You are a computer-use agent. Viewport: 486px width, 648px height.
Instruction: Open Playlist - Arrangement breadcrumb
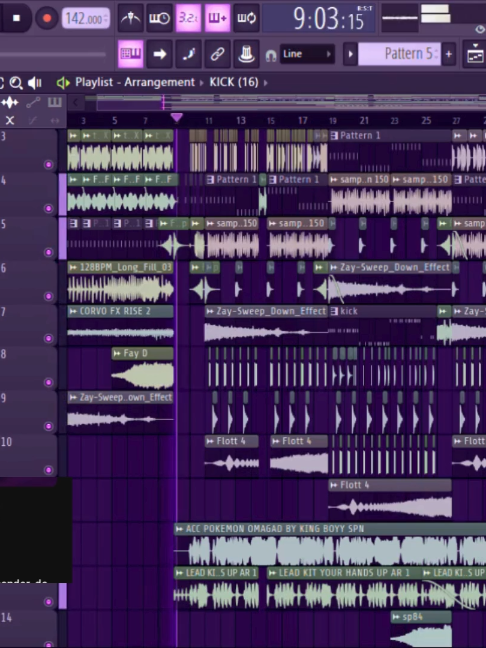135,82
